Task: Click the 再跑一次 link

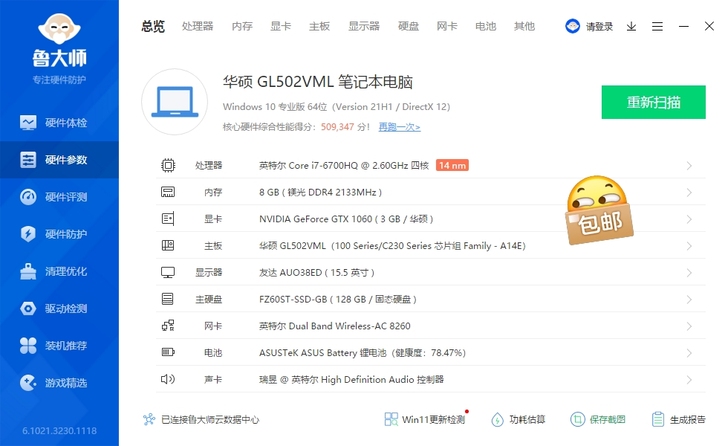Action: (x=399, y=127)
